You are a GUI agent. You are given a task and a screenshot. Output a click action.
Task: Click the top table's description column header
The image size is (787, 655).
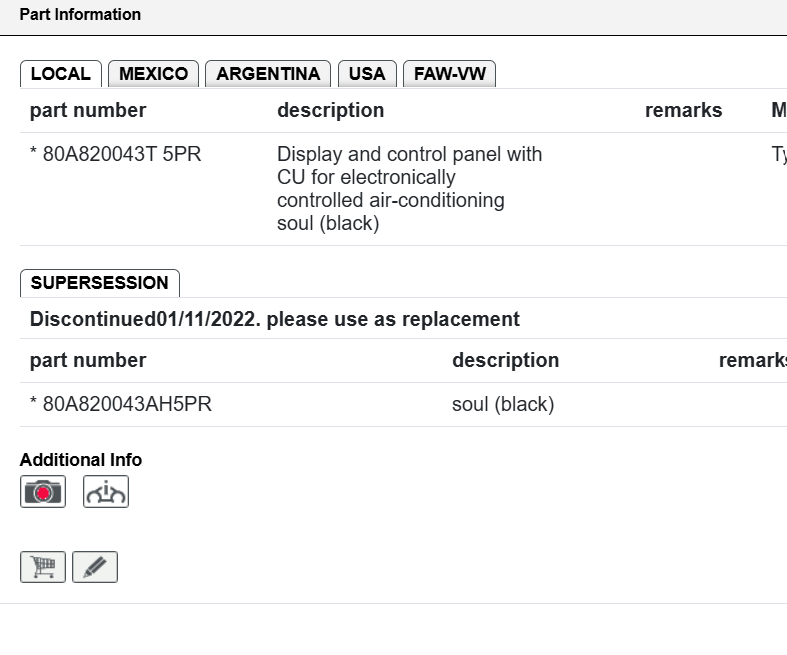point(330,111)
